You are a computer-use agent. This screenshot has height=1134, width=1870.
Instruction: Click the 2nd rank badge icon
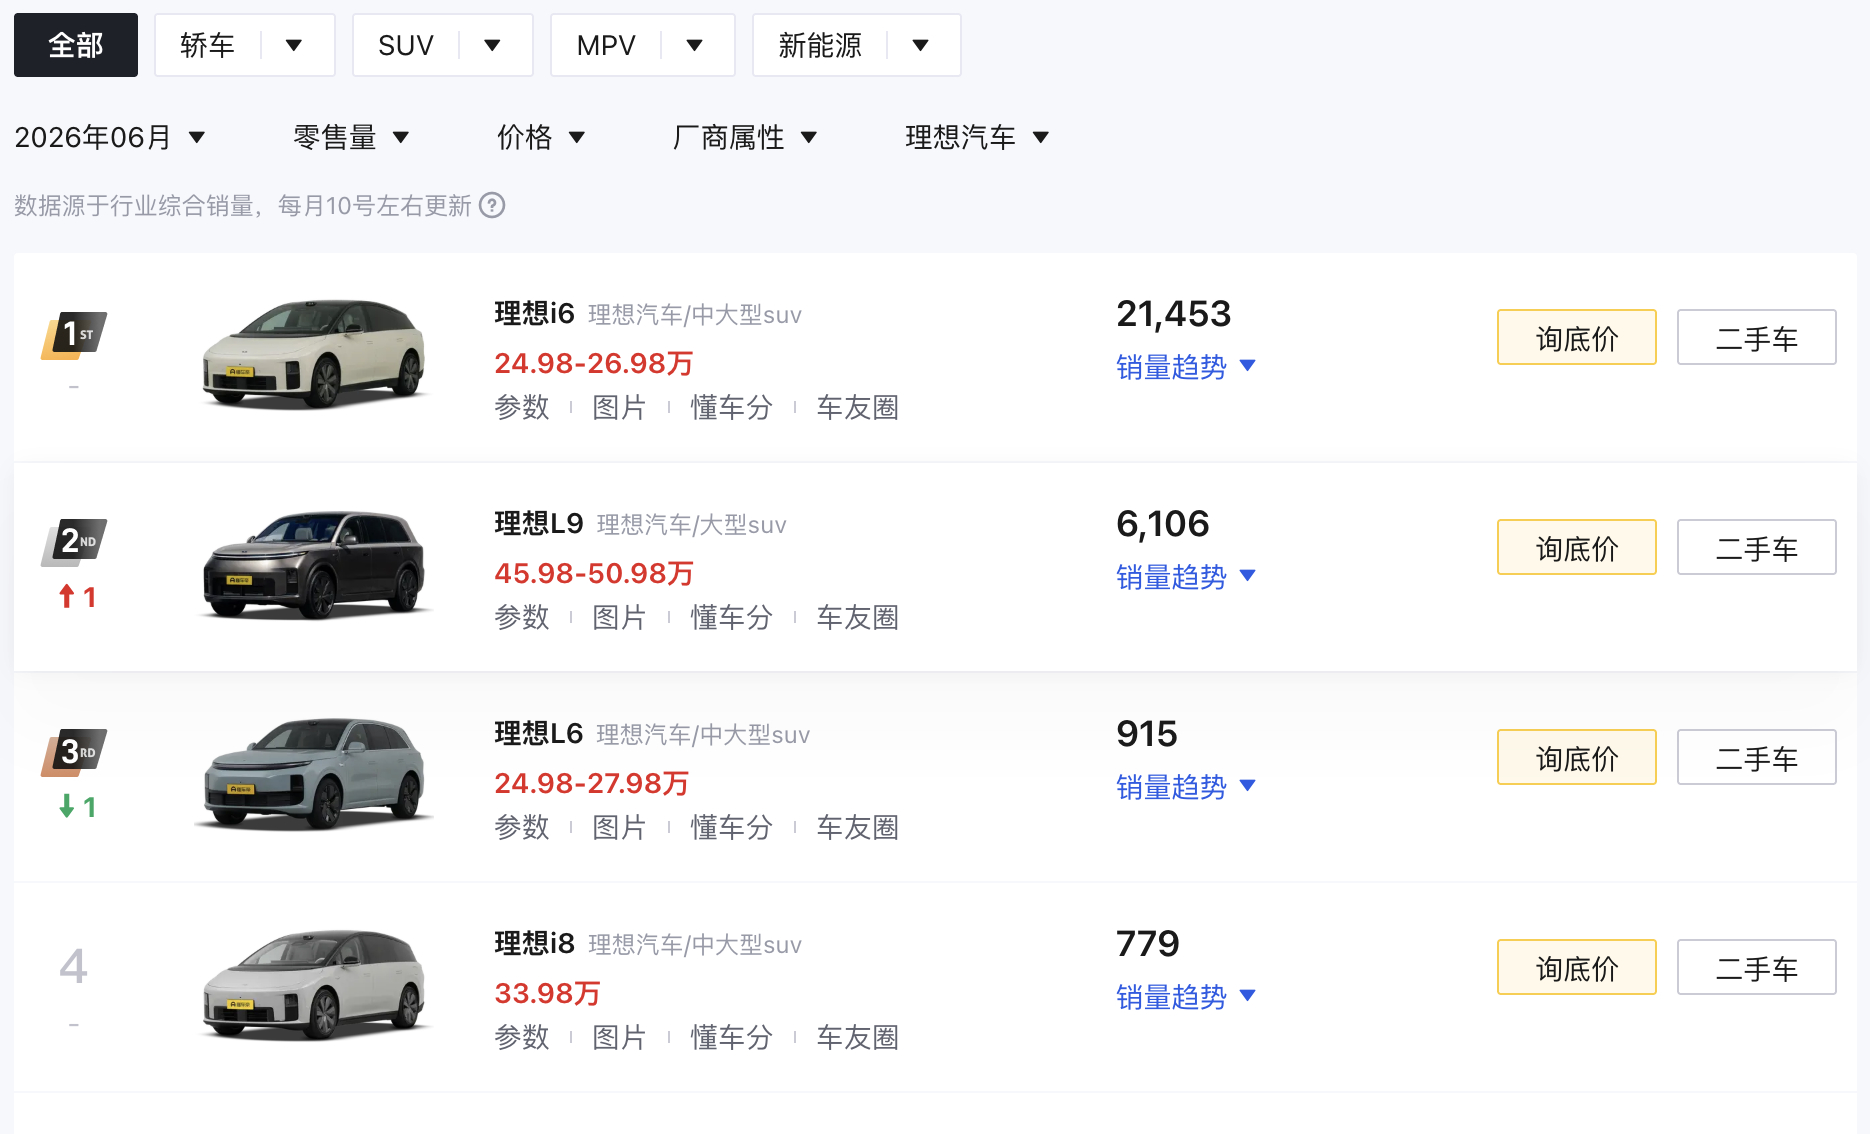pyautogui.click(x=74, y=543)
